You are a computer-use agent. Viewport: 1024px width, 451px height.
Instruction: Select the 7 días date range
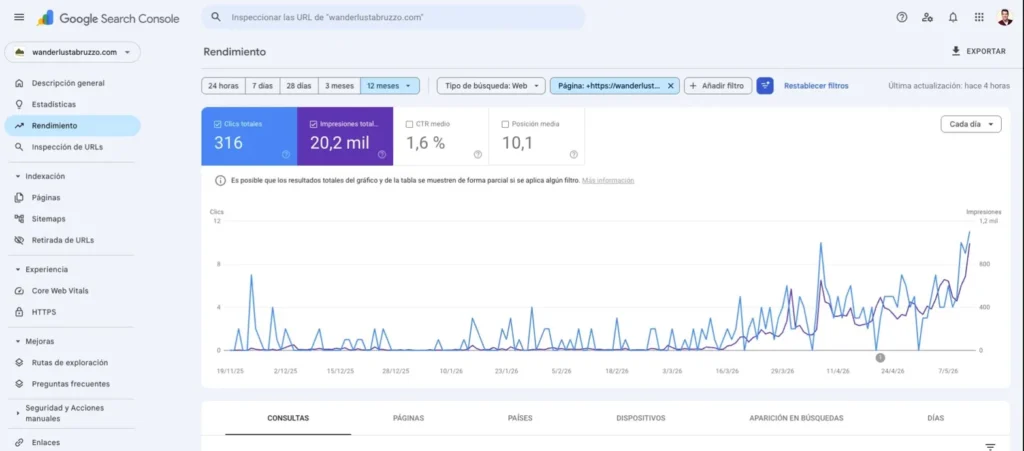263,86
